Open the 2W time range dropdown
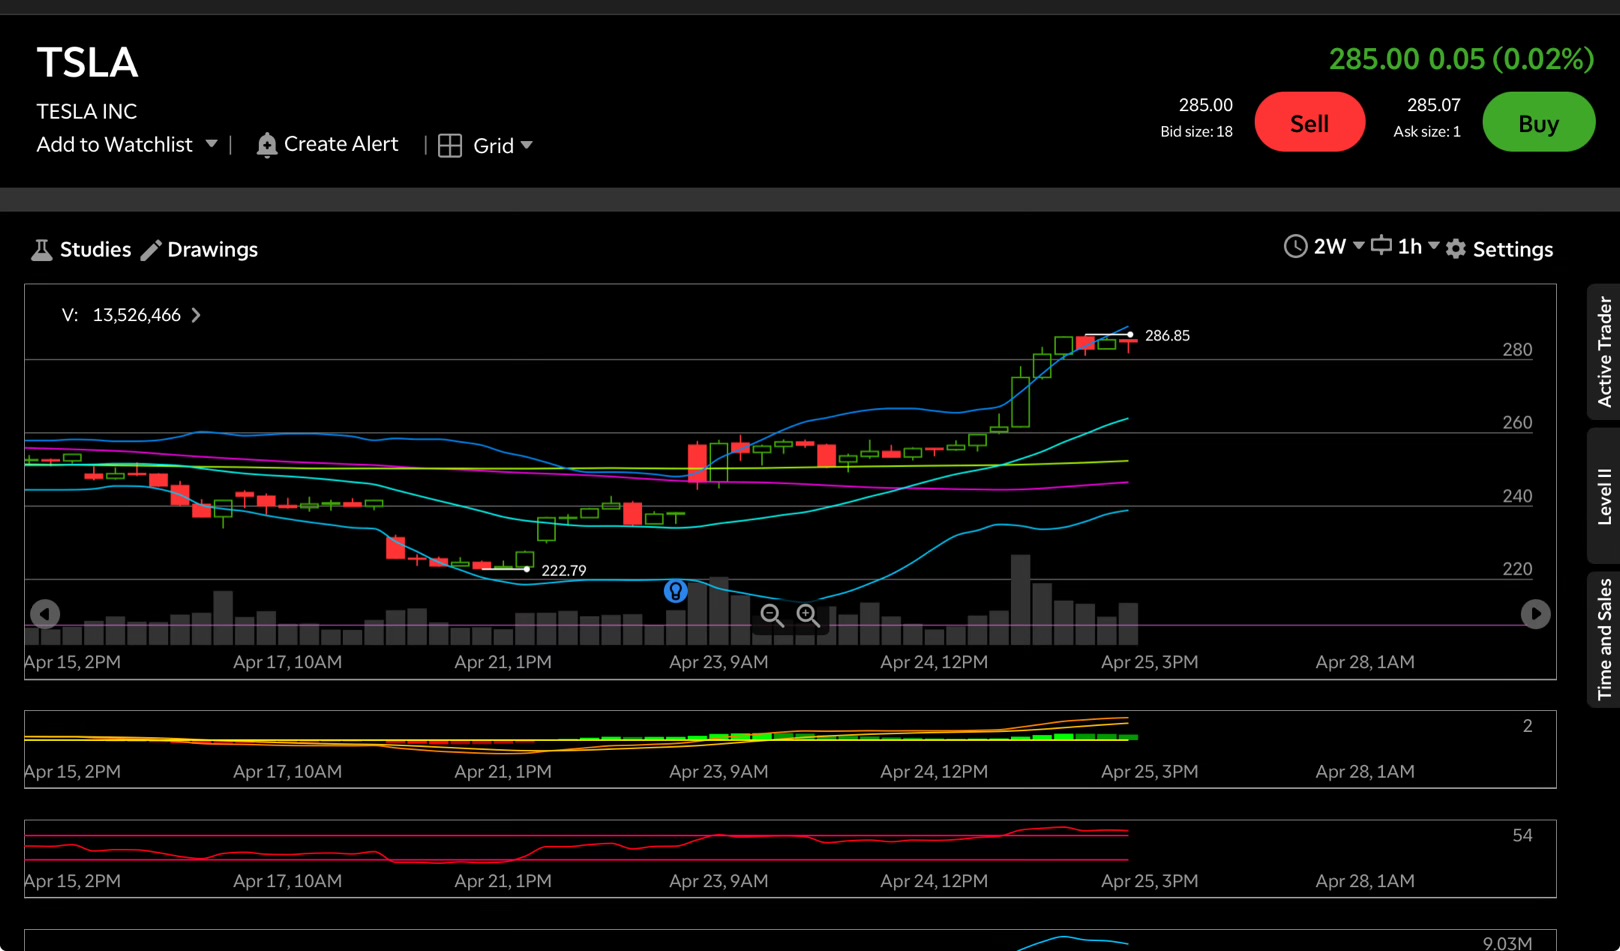1620x951 pixels. coord(1358,246)
